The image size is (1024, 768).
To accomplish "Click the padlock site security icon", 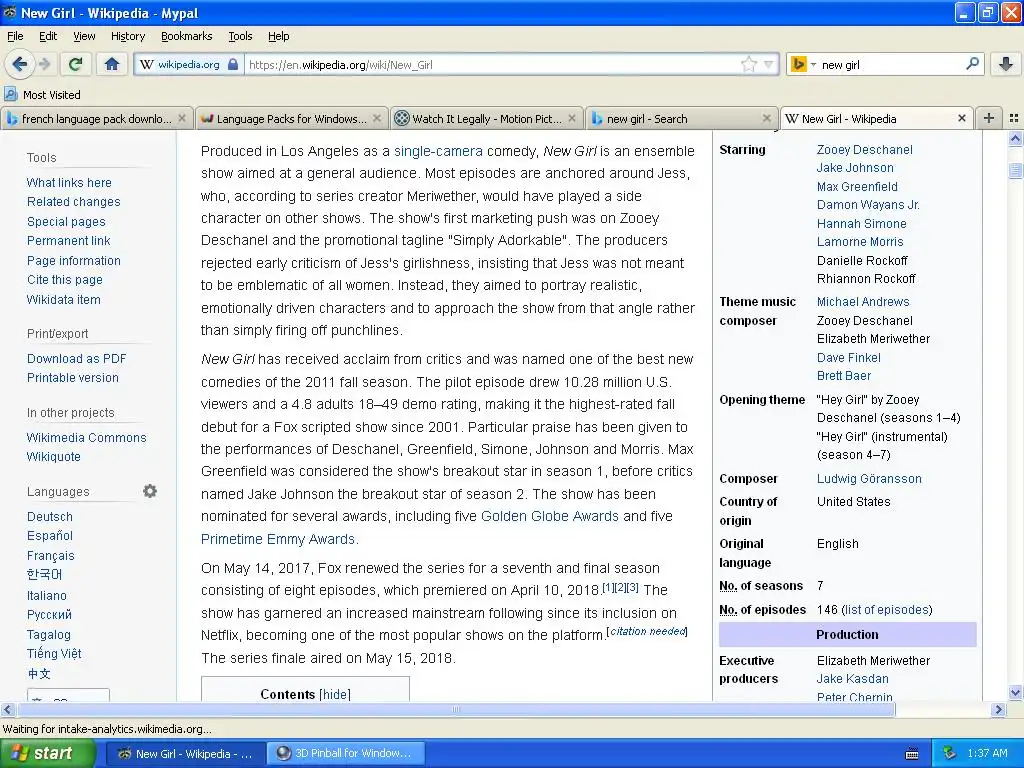I will coord(232,64).
